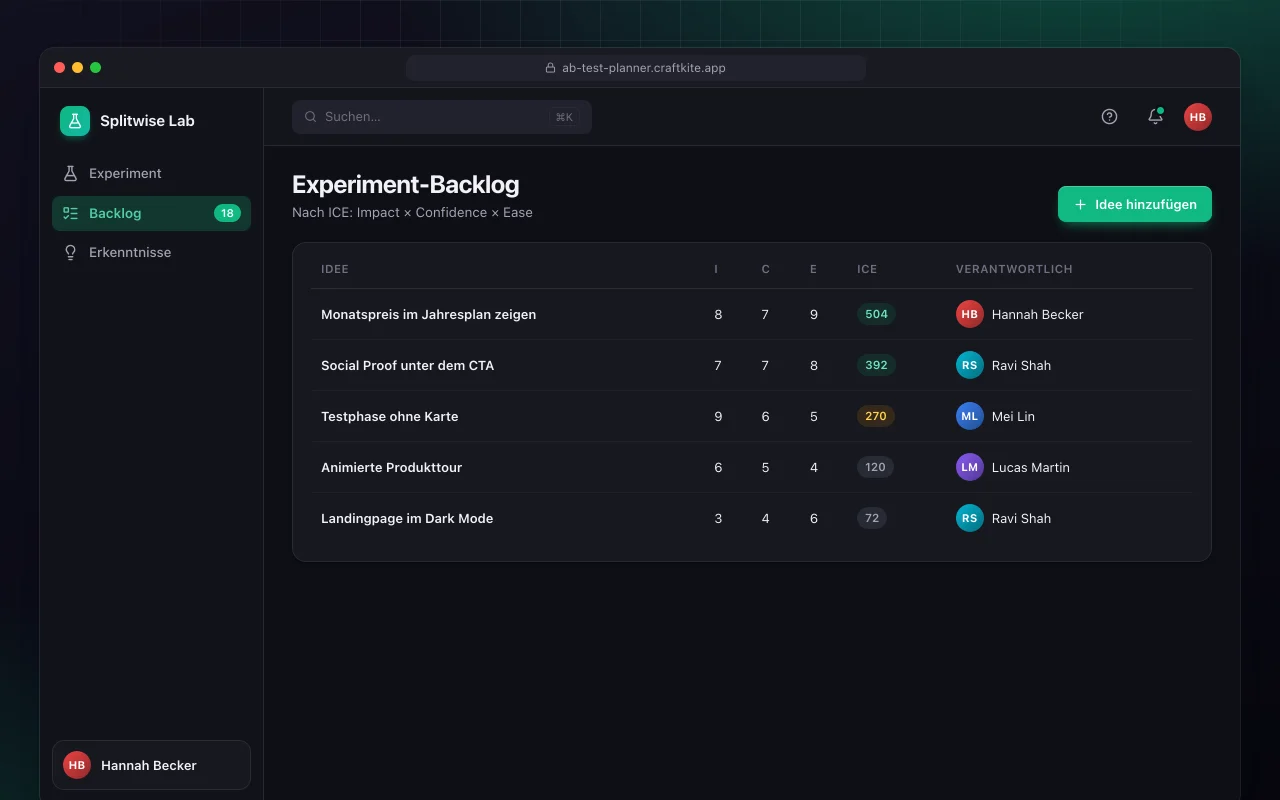Image resolution: width=1280 pixels, height=800 pixels.
Task: Click the ICE score badge 392
Action: [876, 365]
